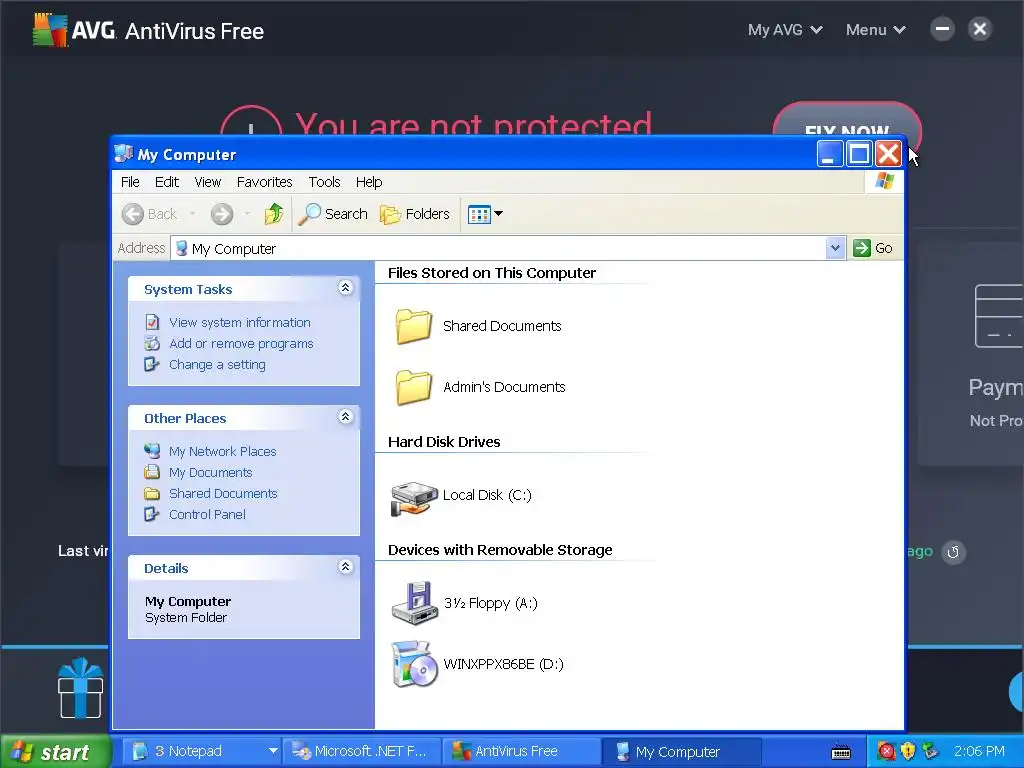The width and height of the screenshot is (1024, 768).
Task: Switch to AntiVirus Free taskbar button
Action: click(520, 752)
